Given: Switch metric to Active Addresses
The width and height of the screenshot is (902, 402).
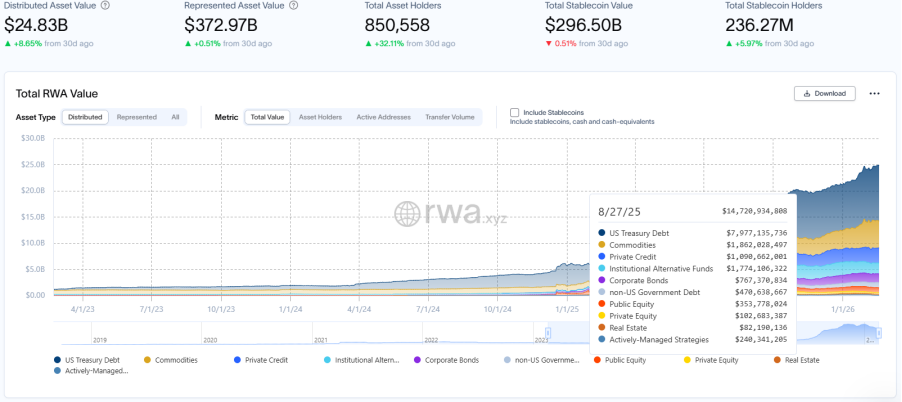Looking at the screenshot, I should [x=383, y=117].
